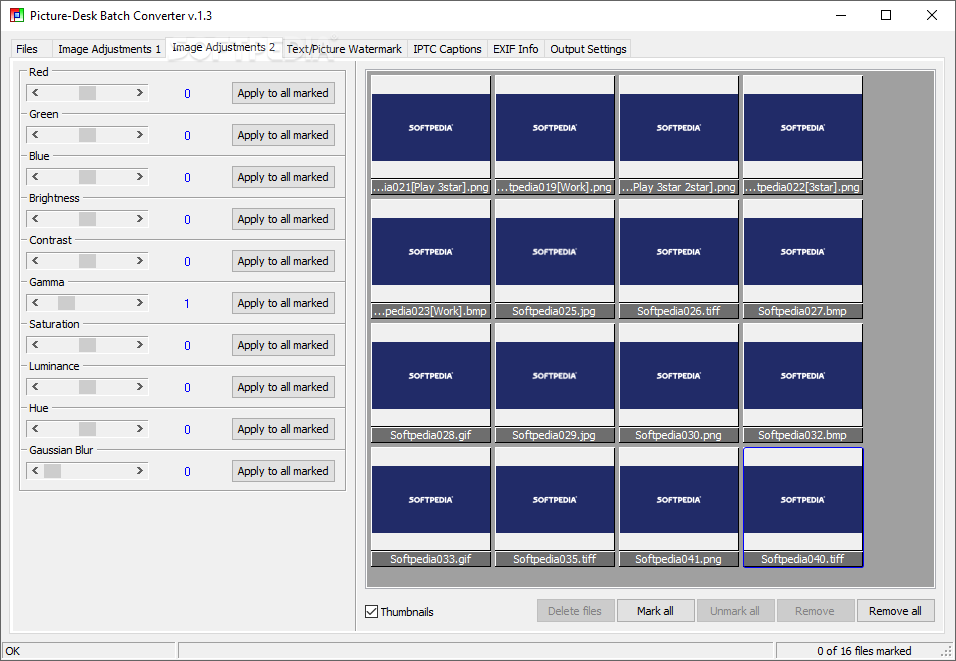The height and width of the screenshot is (661, 956).
Task: Select the Softpedia041.png thumbnail
Action: (x=679, y=507)
